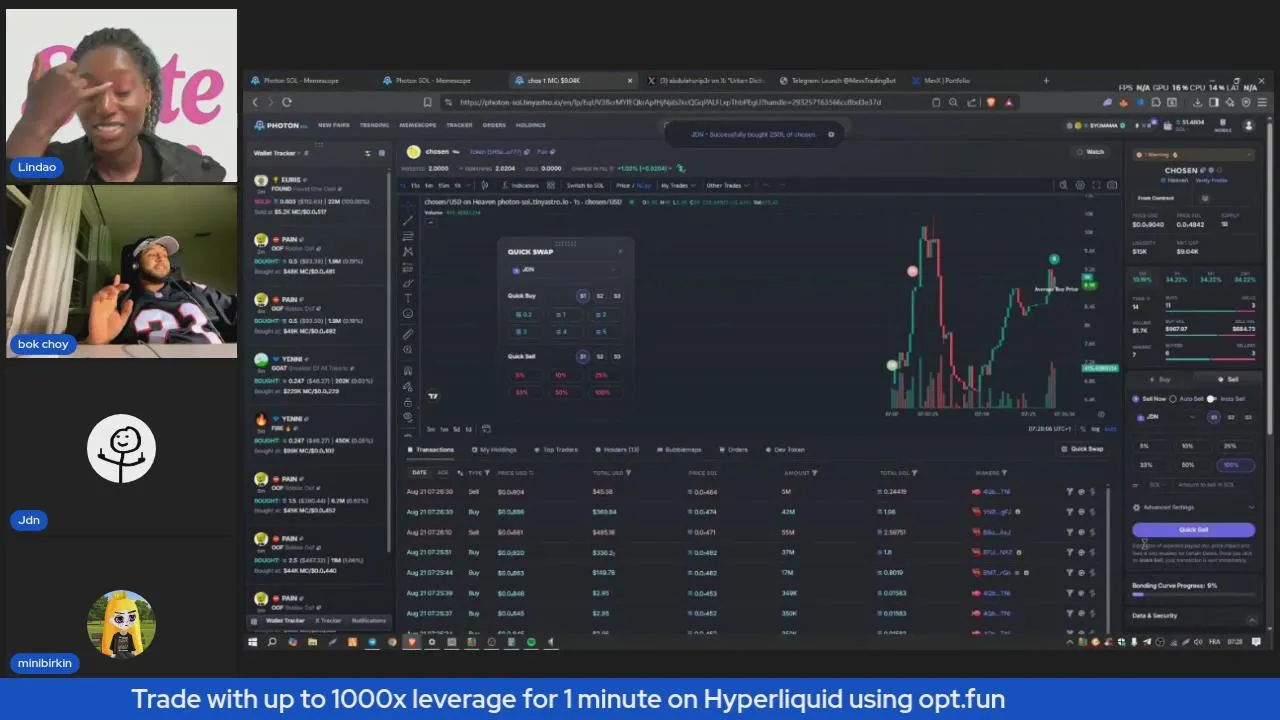
Task: Click Switch to SOL button
Action: [x=587, y=185]
